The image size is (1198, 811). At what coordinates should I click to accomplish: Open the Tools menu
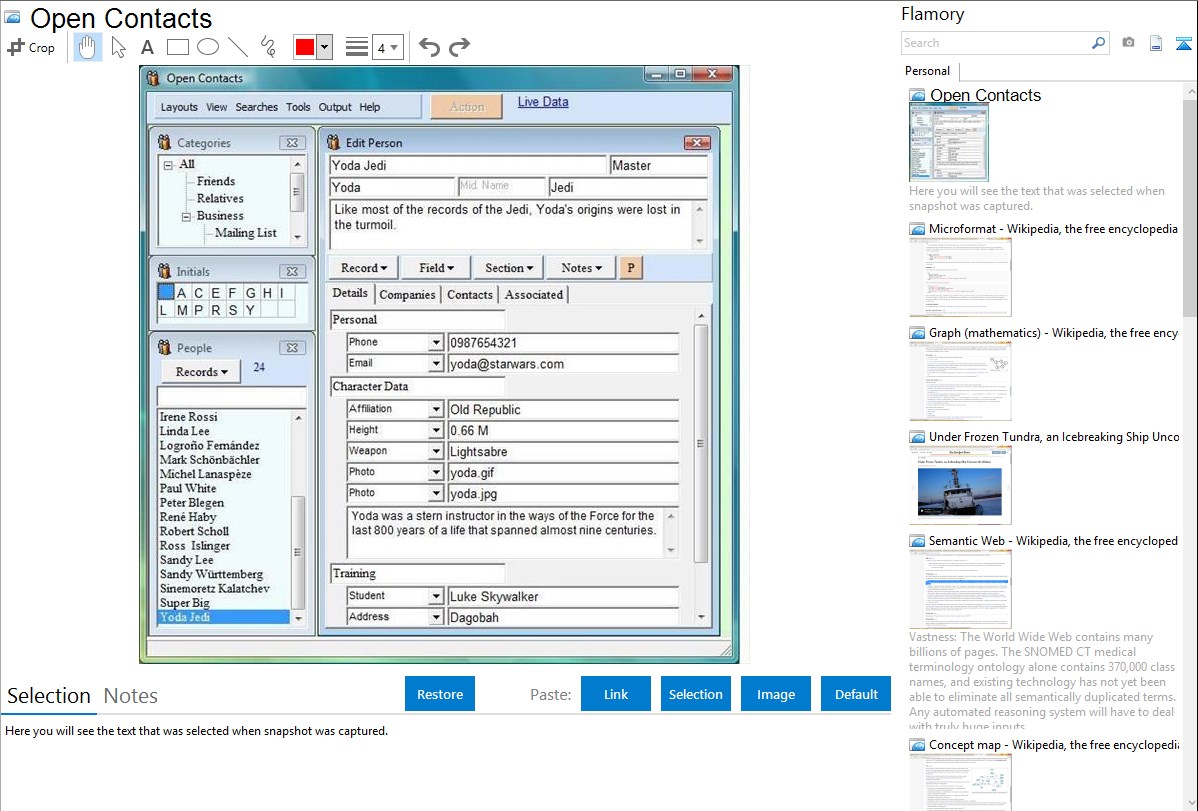coord(298,107)
